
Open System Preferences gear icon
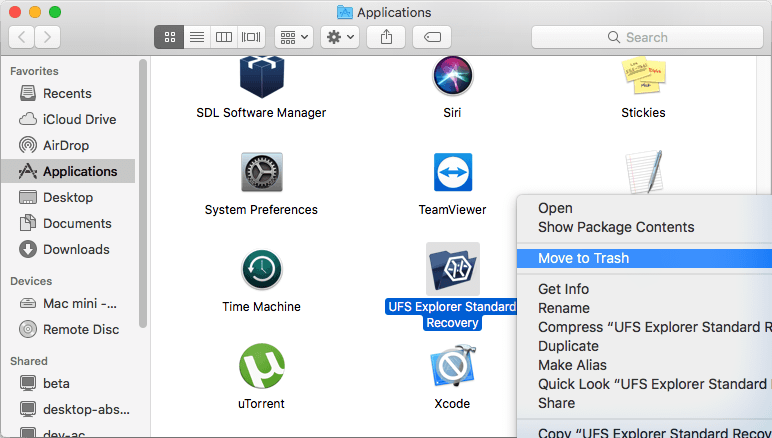[261, 172]
